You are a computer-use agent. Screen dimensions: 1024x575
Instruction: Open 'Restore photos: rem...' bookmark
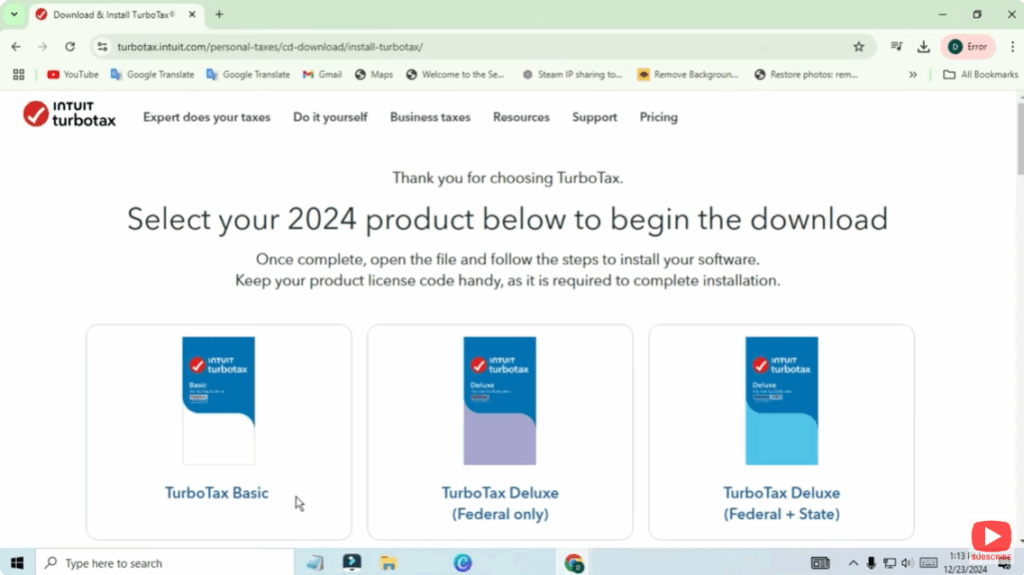point(805,74)
